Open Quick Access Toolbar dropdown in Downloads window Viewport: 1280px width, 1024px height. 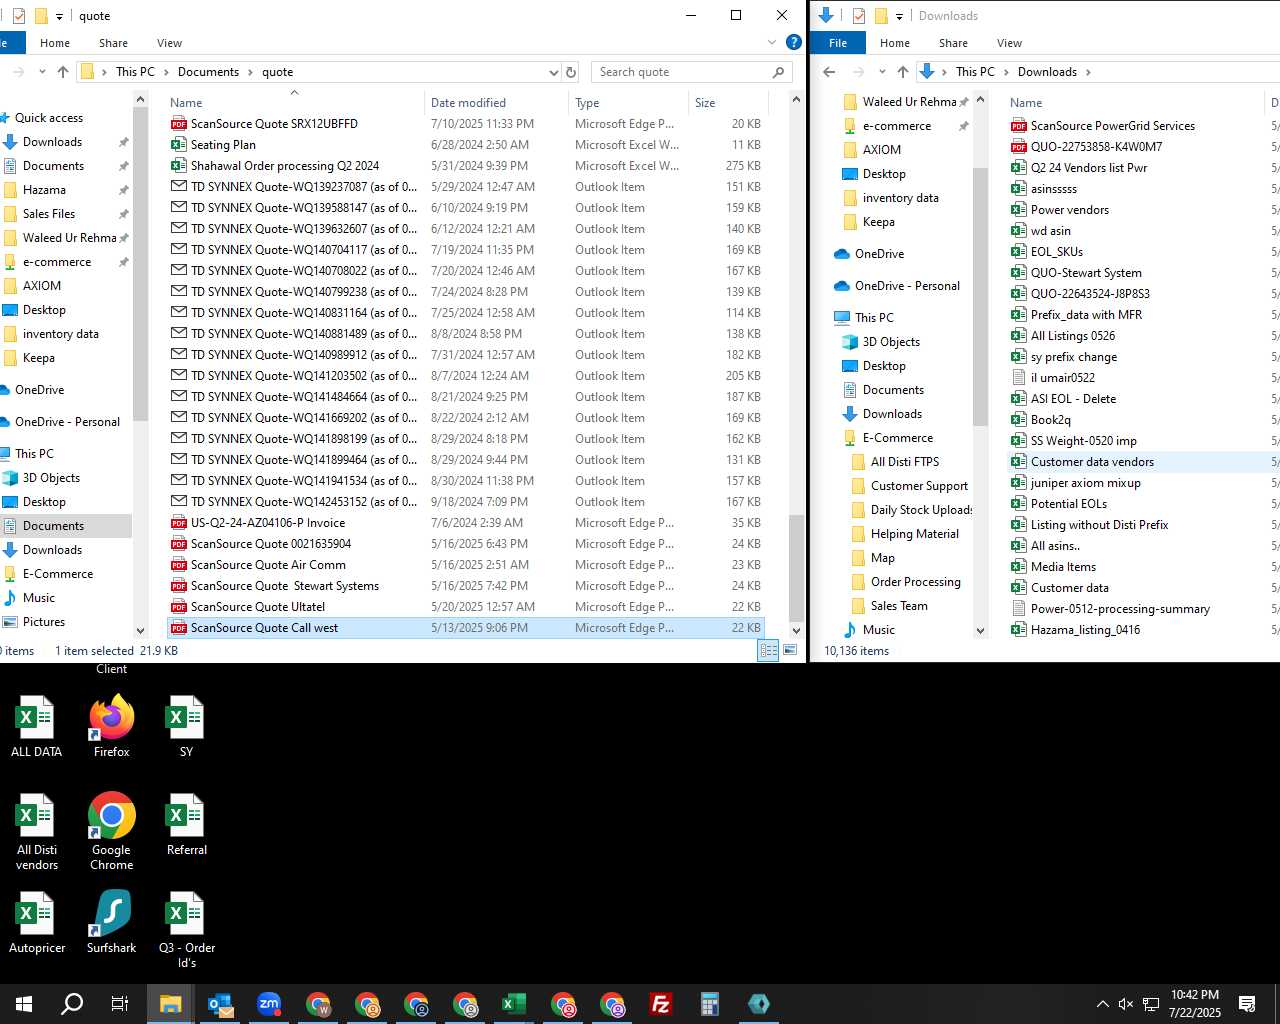899,16
